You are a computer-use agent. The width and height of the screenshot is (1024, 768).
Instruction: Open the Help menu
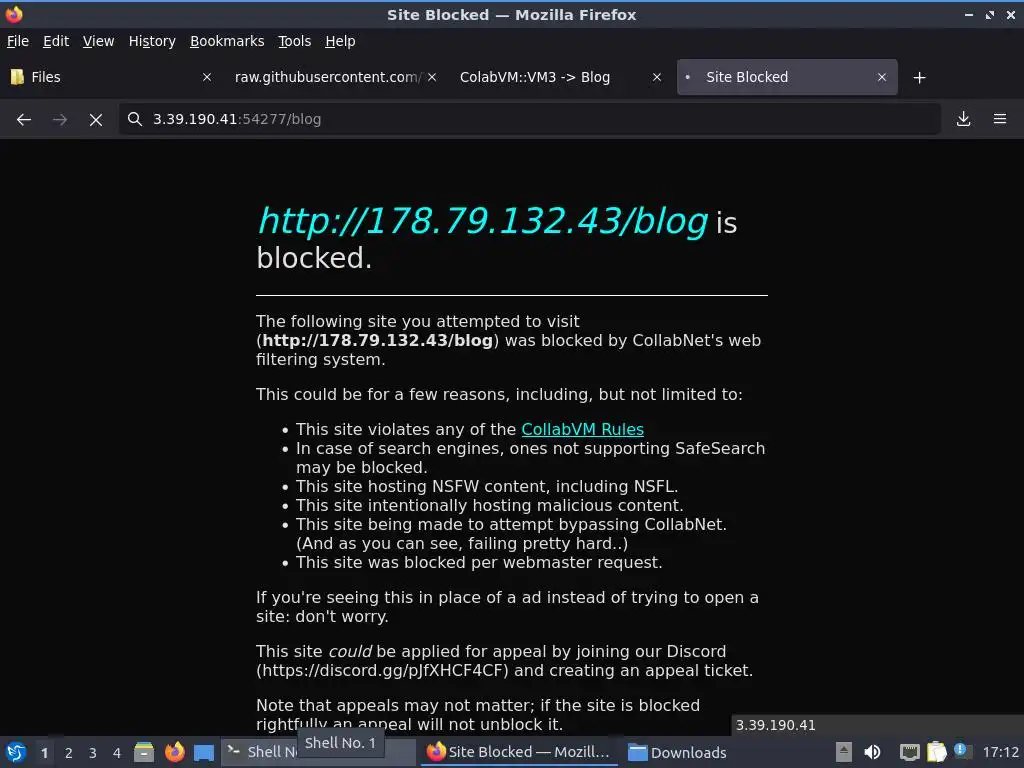pyautogui.click(x=340, y=41)
